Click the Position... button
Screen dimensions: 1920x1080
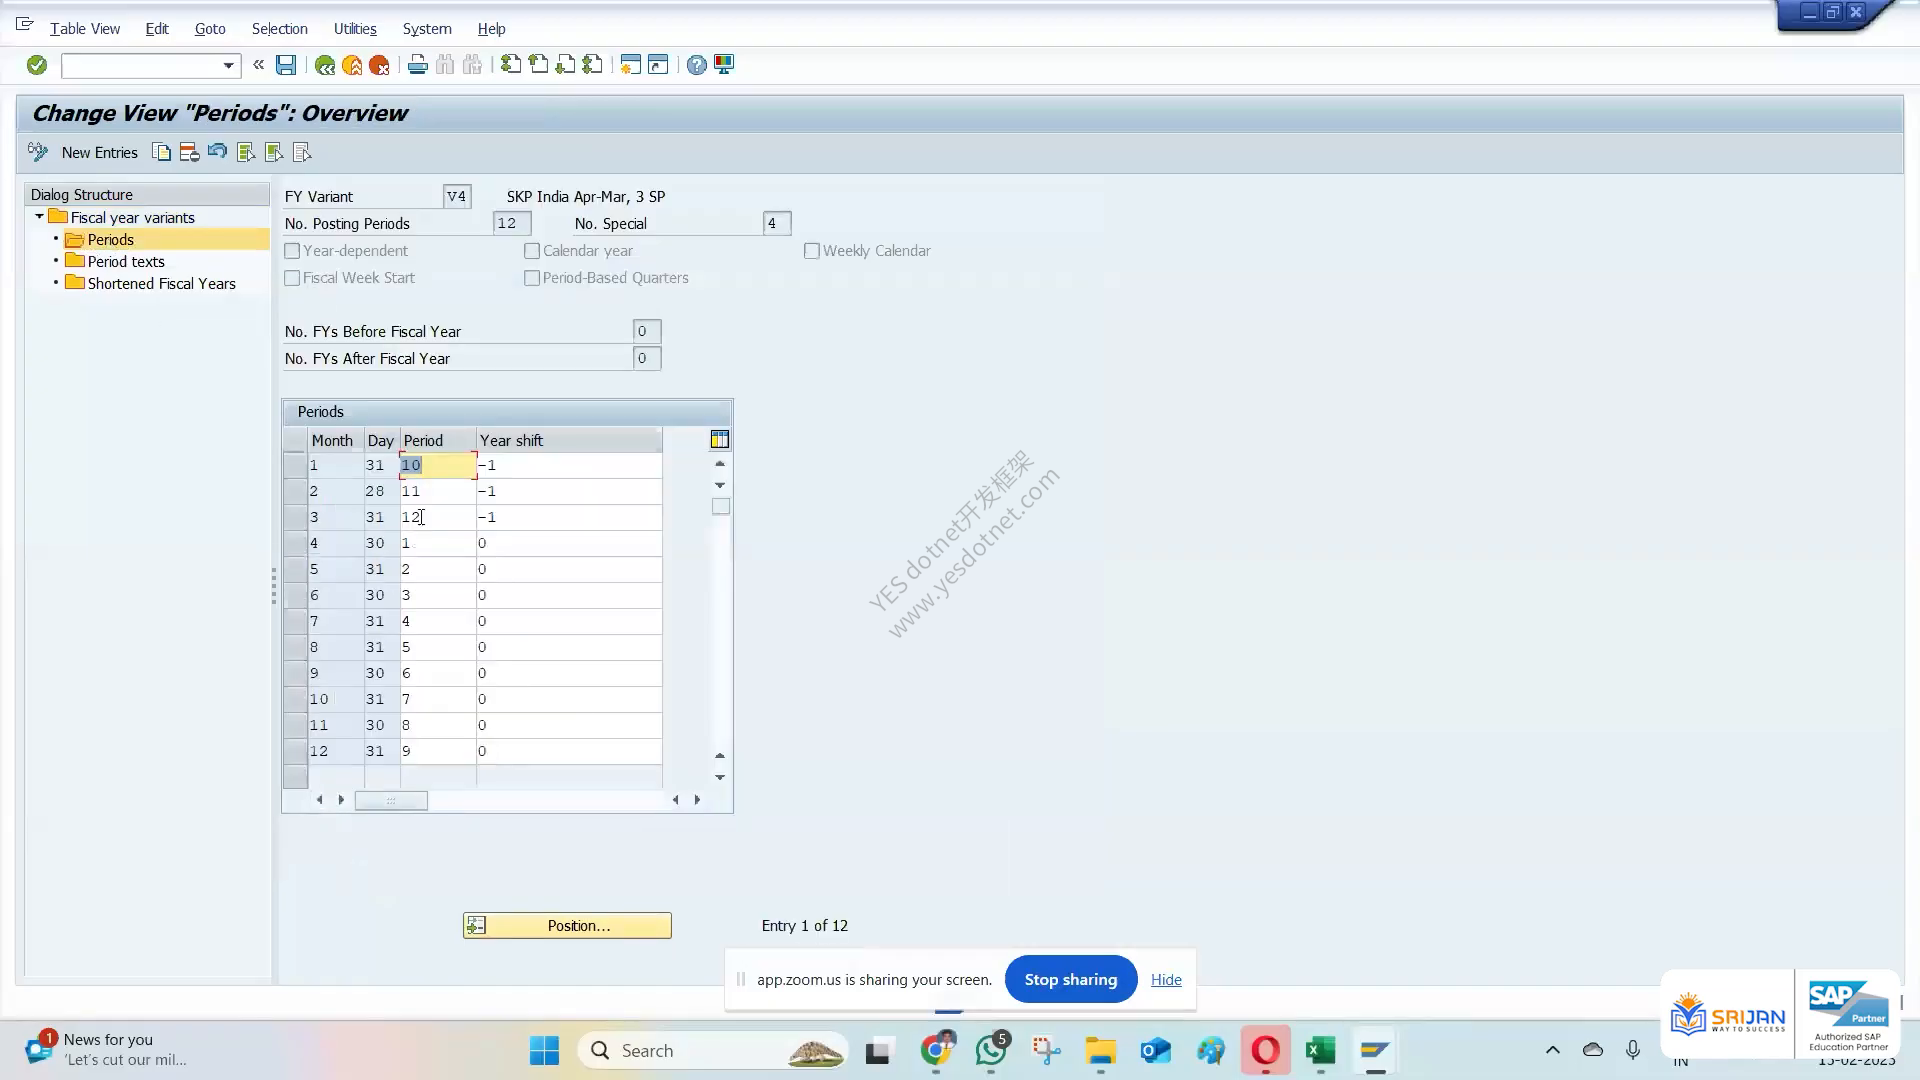point(567,926)
